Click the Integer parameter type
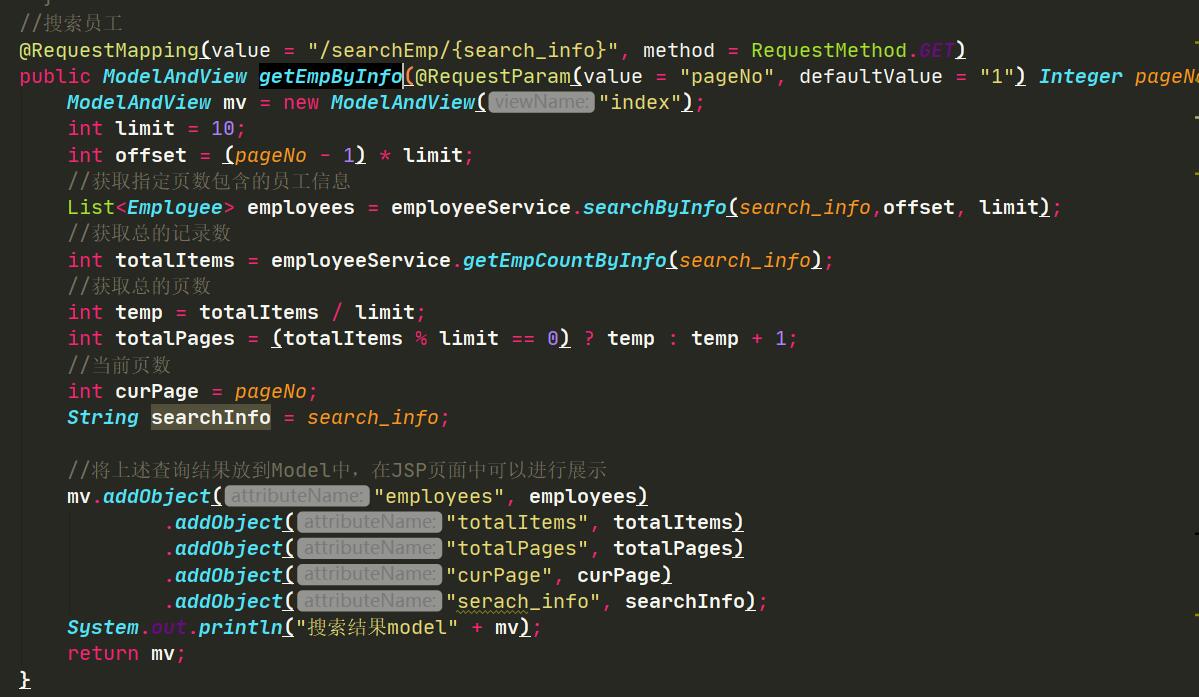The width and height of the screenshot is (1199, 697). click(1080, 76)
